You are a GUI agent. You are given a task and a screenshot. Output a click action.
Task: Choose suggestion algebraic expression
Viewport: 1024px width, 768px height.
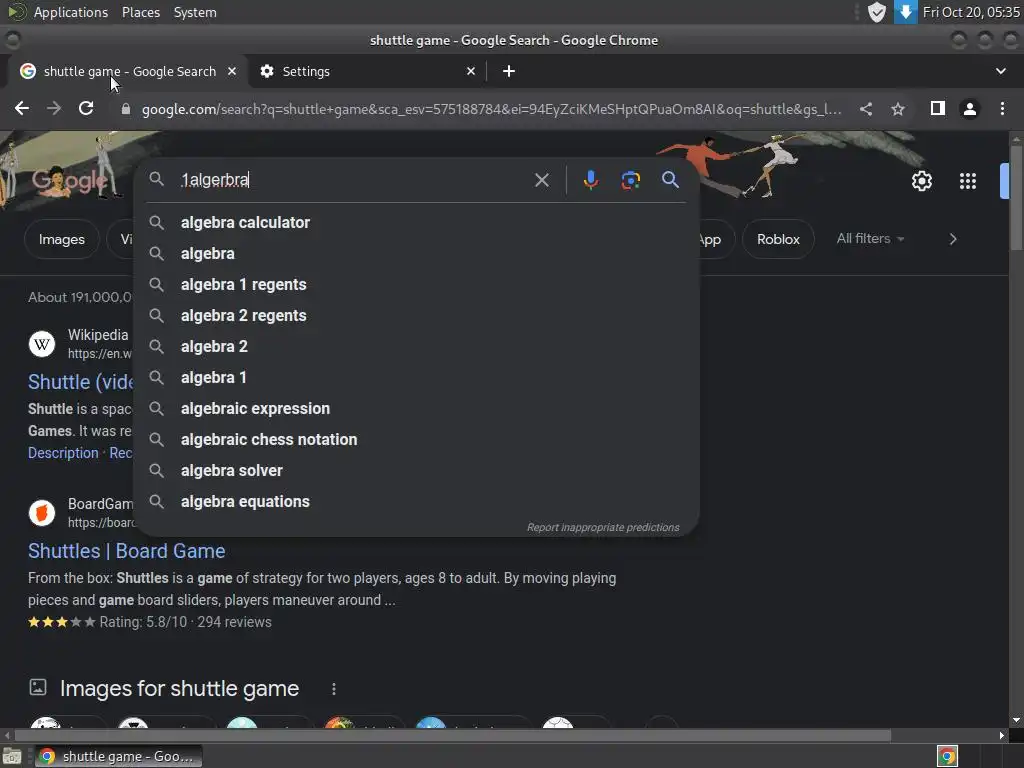pos(417,408)
